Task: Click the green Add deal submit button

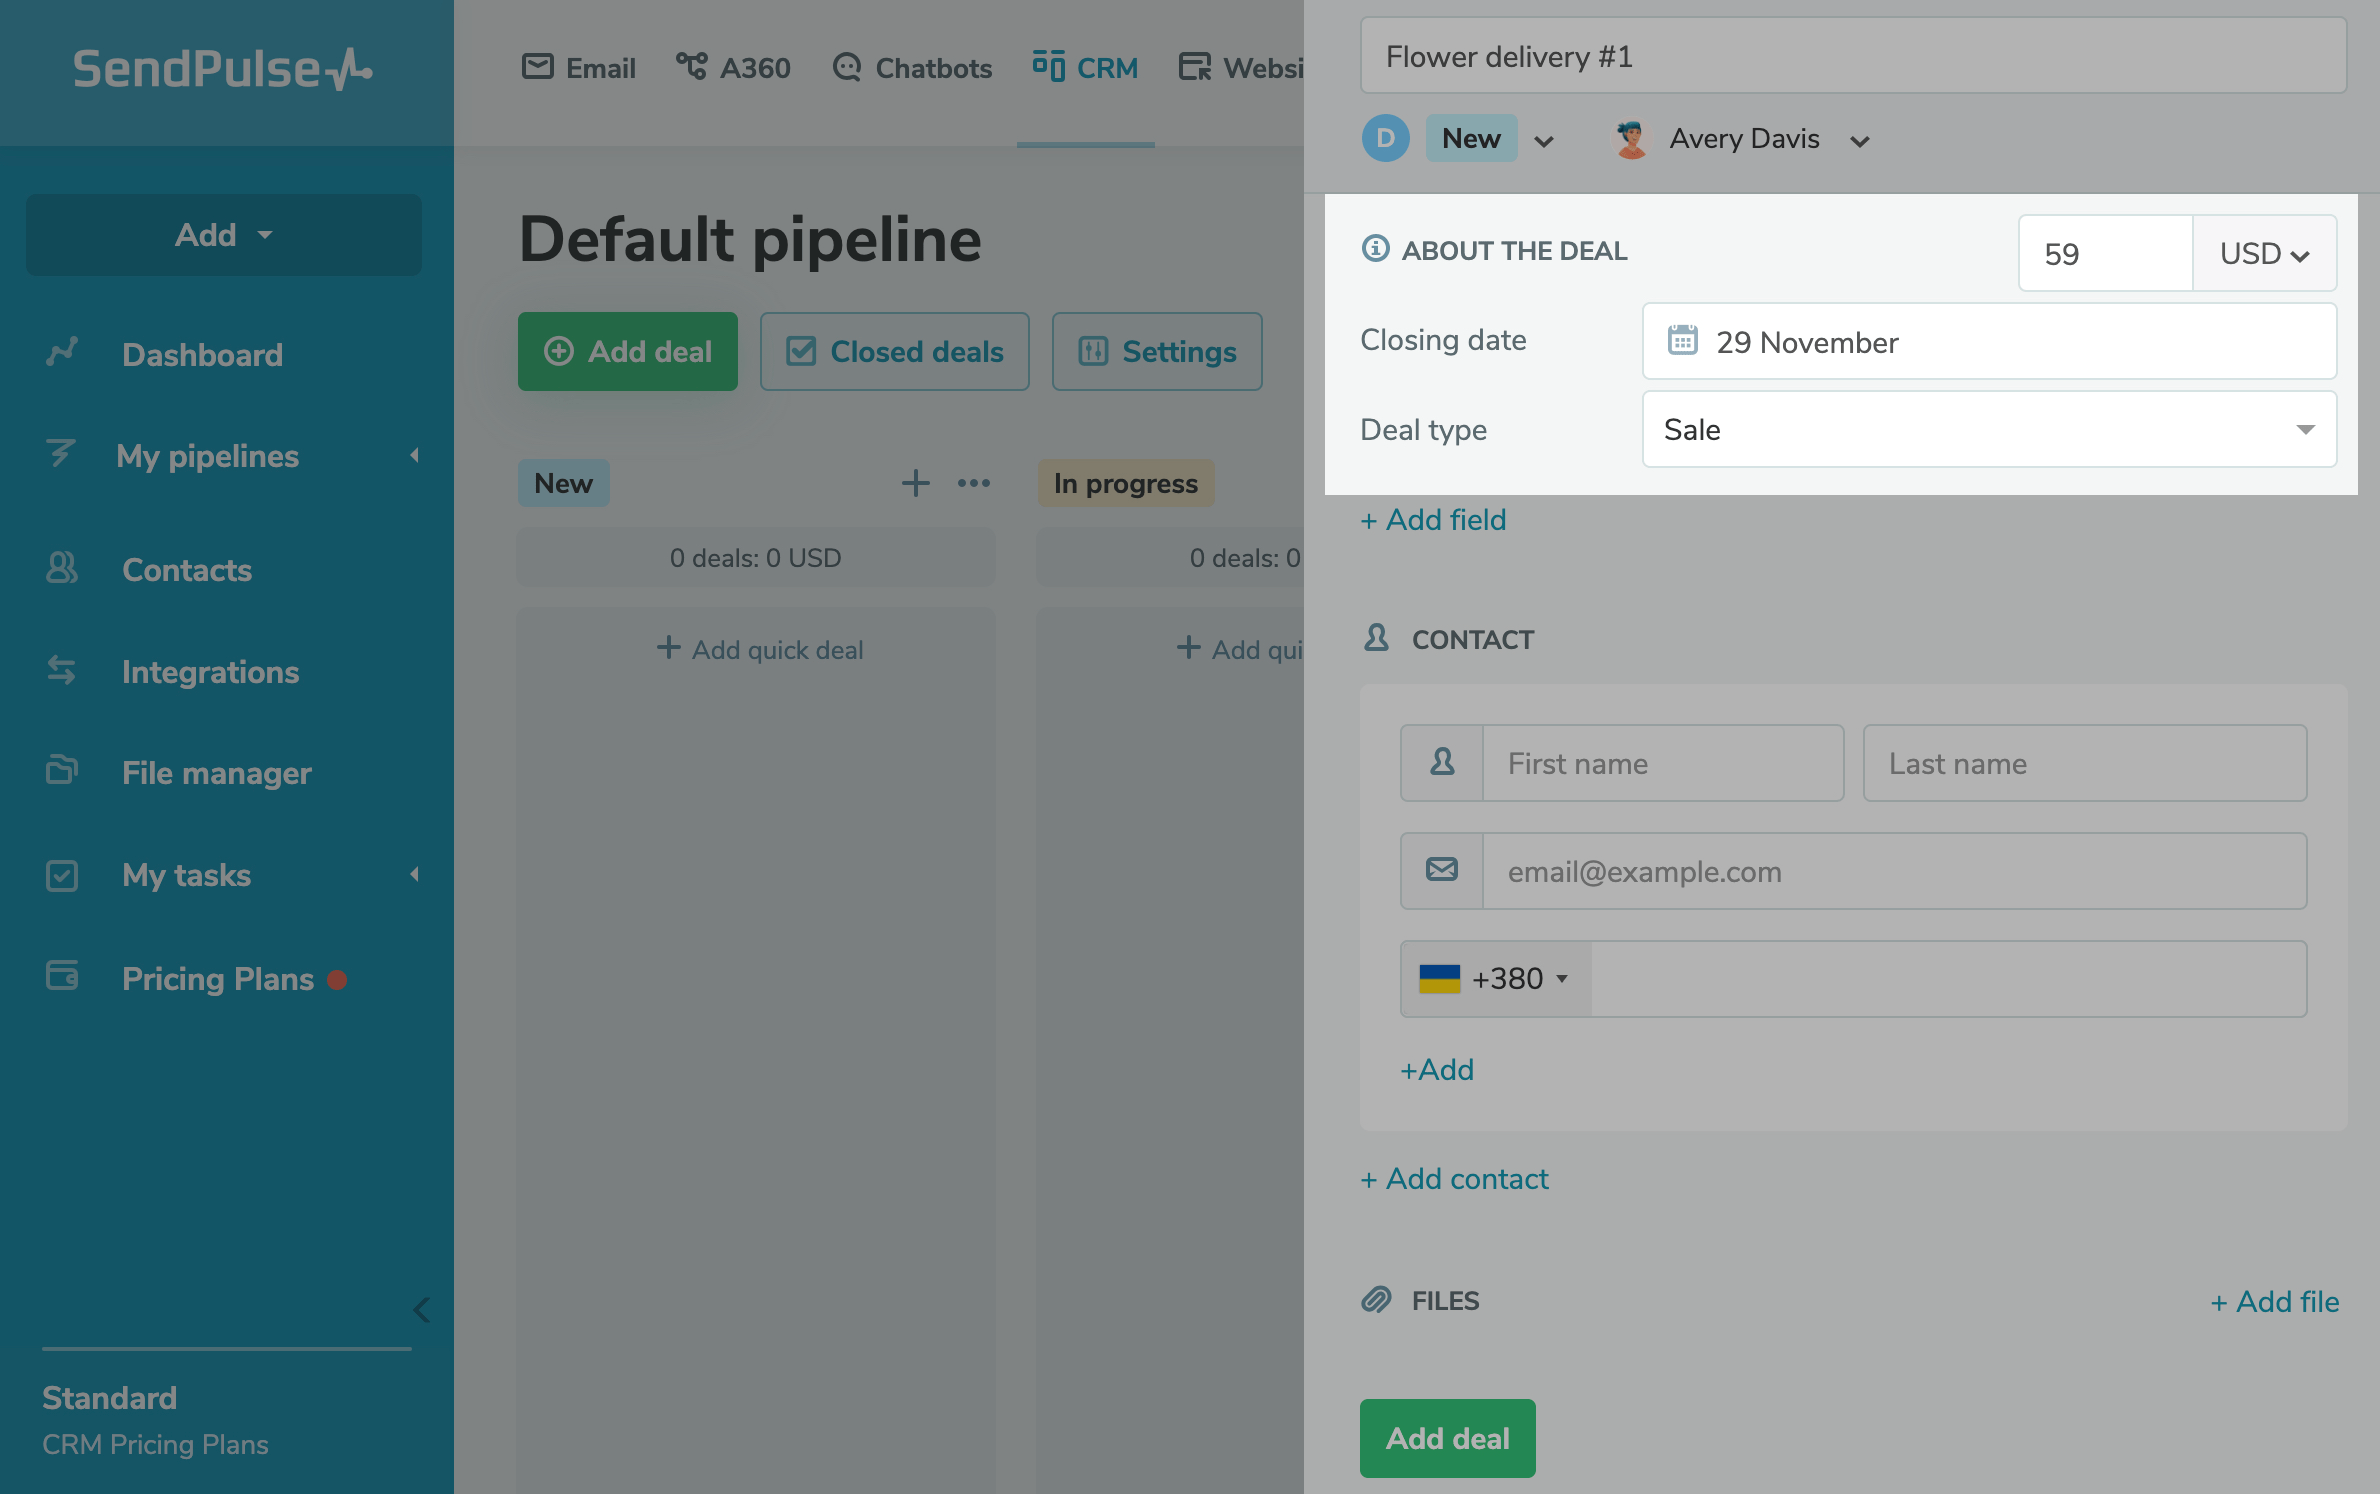Action: pyautogui.click(x=1447, y=1438)
